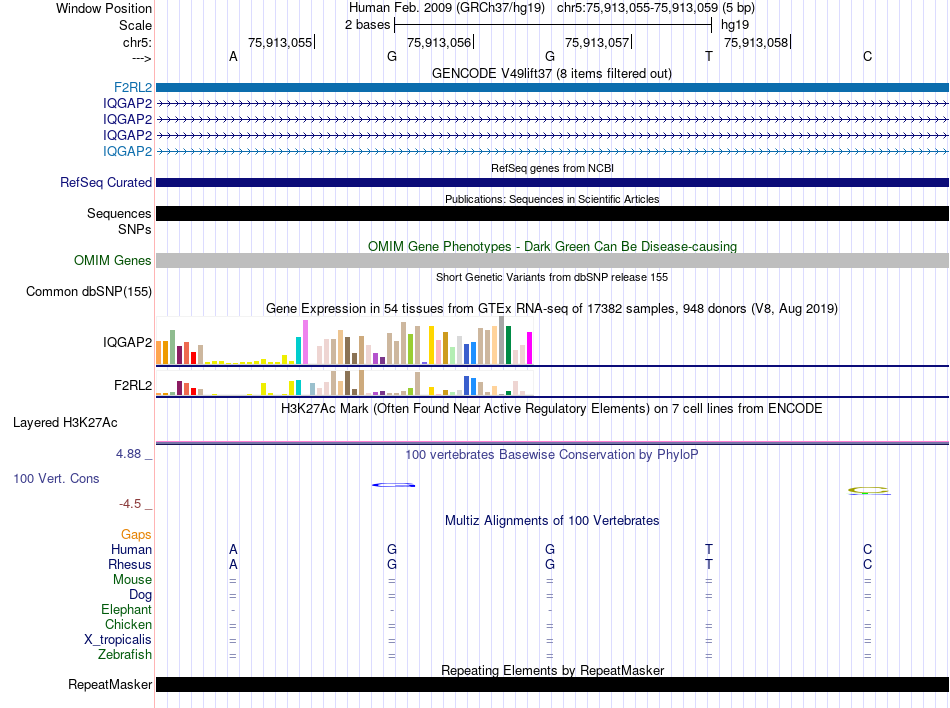Open the OMIM Genes track label
This screenshot has height=708, width=950.
113,260
